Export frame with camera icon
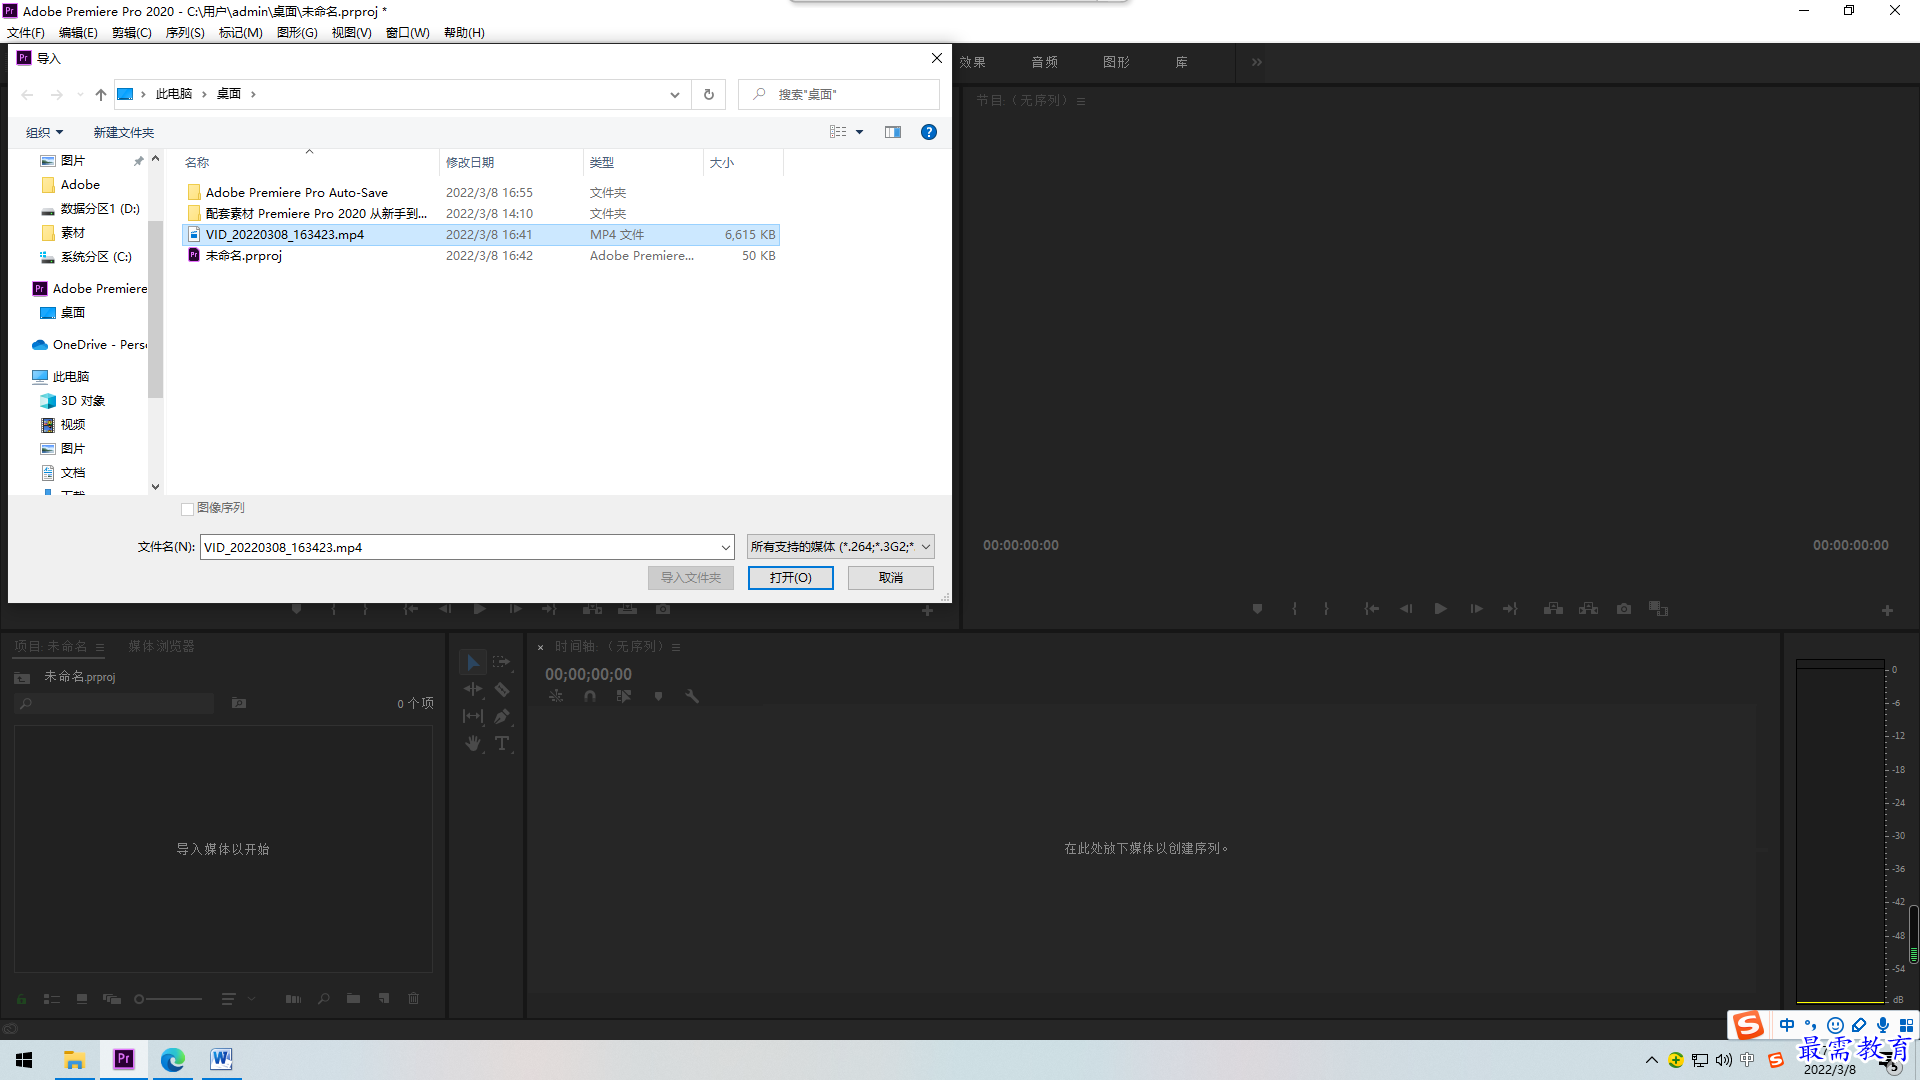Viewport: 1920px width, 1080px height. tap(1624, 609)
